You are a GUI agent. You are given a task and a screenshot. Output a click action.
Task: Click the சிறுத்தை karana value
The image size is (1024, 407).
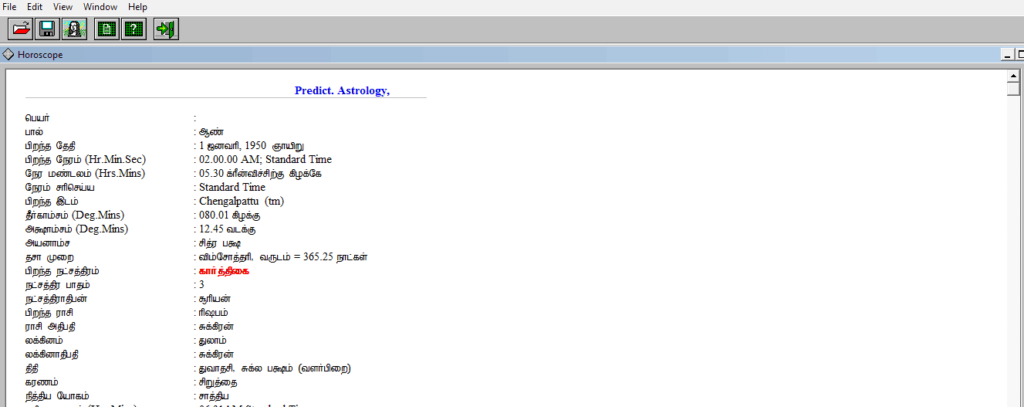[218, 382]
